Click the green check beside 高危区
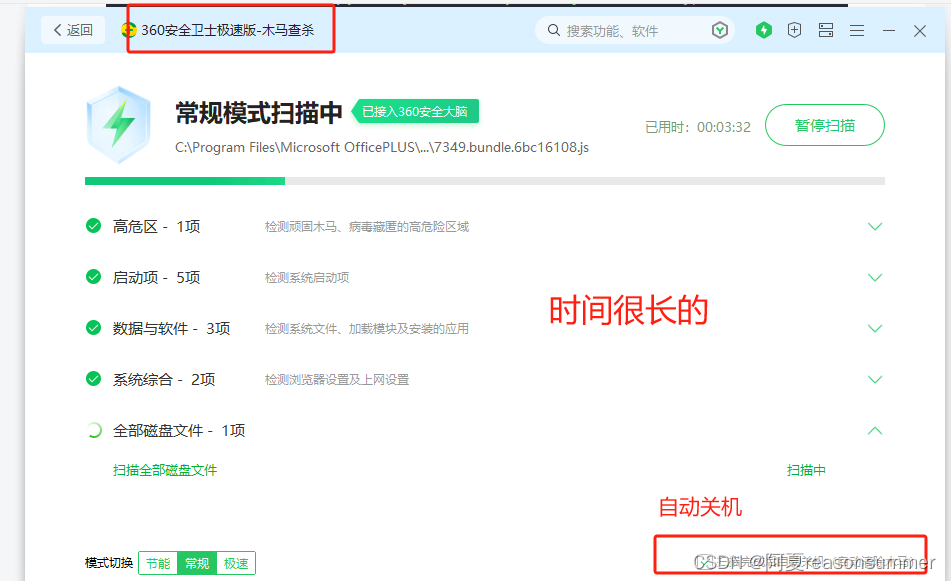Screen dimensions: 951x581 (93, 226)
